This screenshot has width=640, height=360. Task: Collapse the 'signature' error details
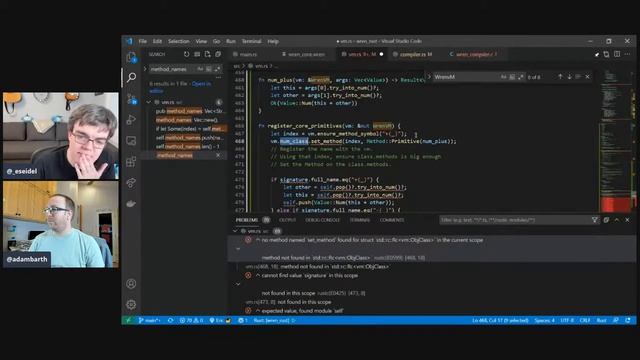coord(238,284)
